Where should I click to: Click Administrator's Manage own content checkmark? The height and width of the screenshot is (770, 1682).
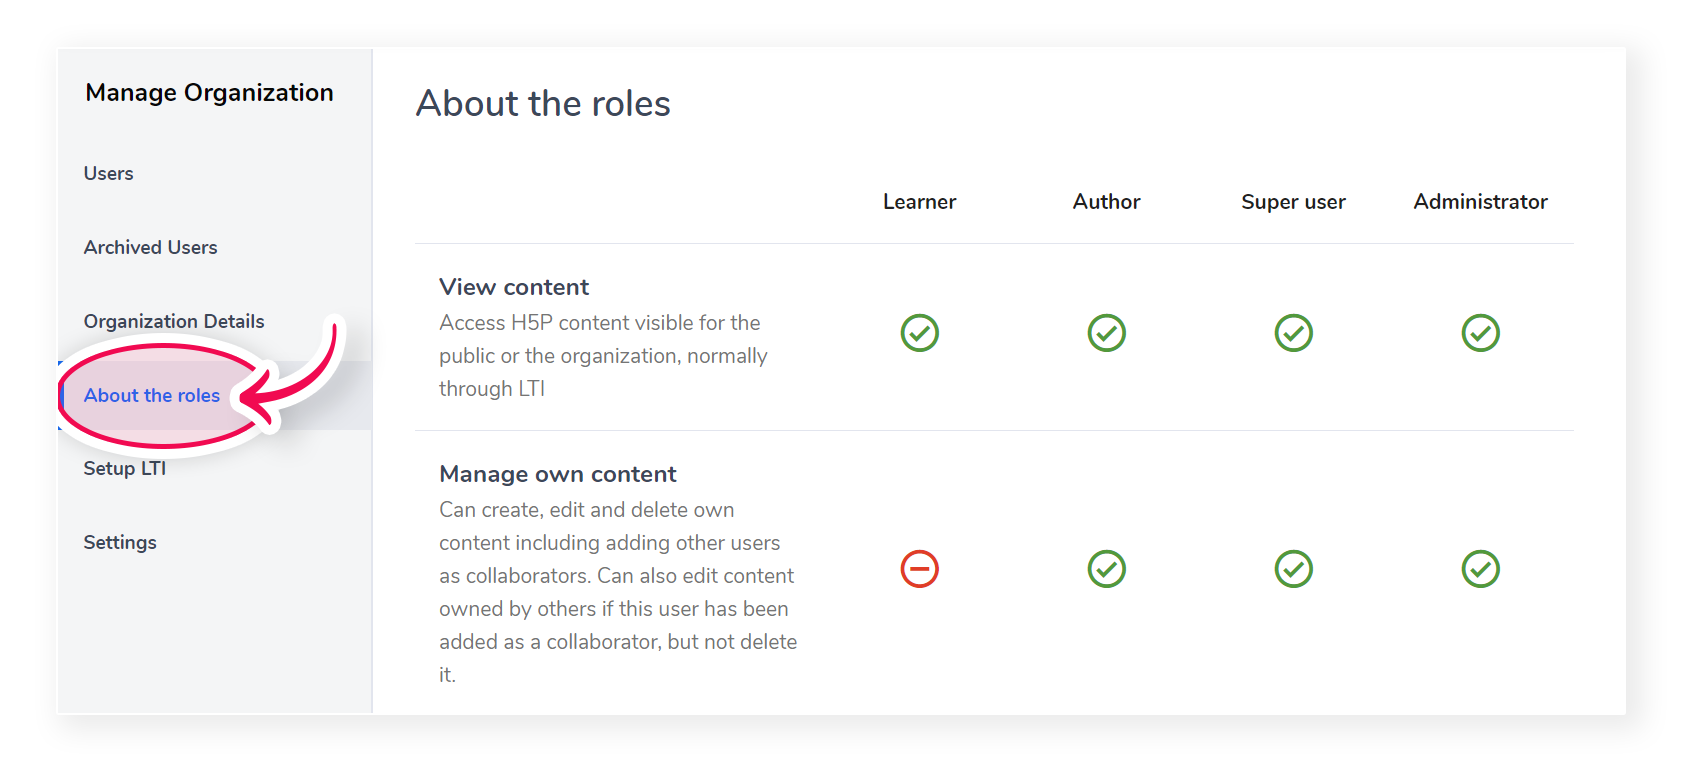coord(1480,569)
